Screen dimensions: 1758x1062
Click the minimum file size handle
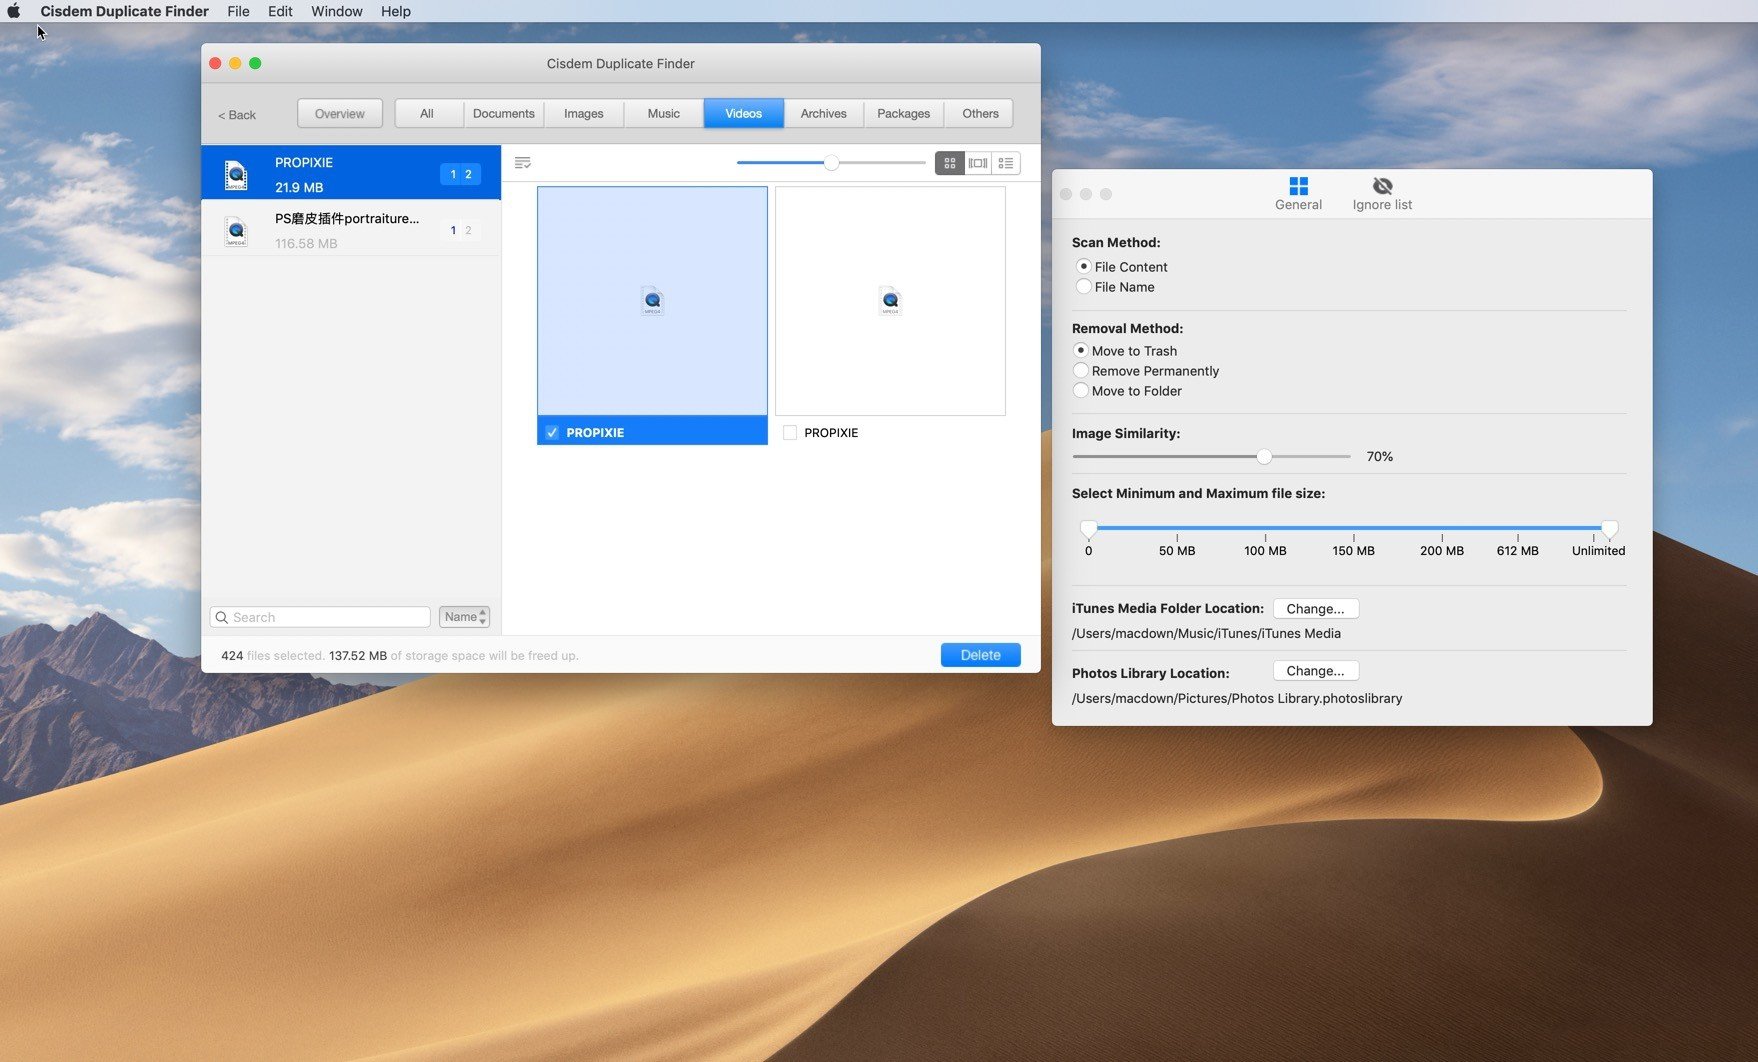point(1089,528)
